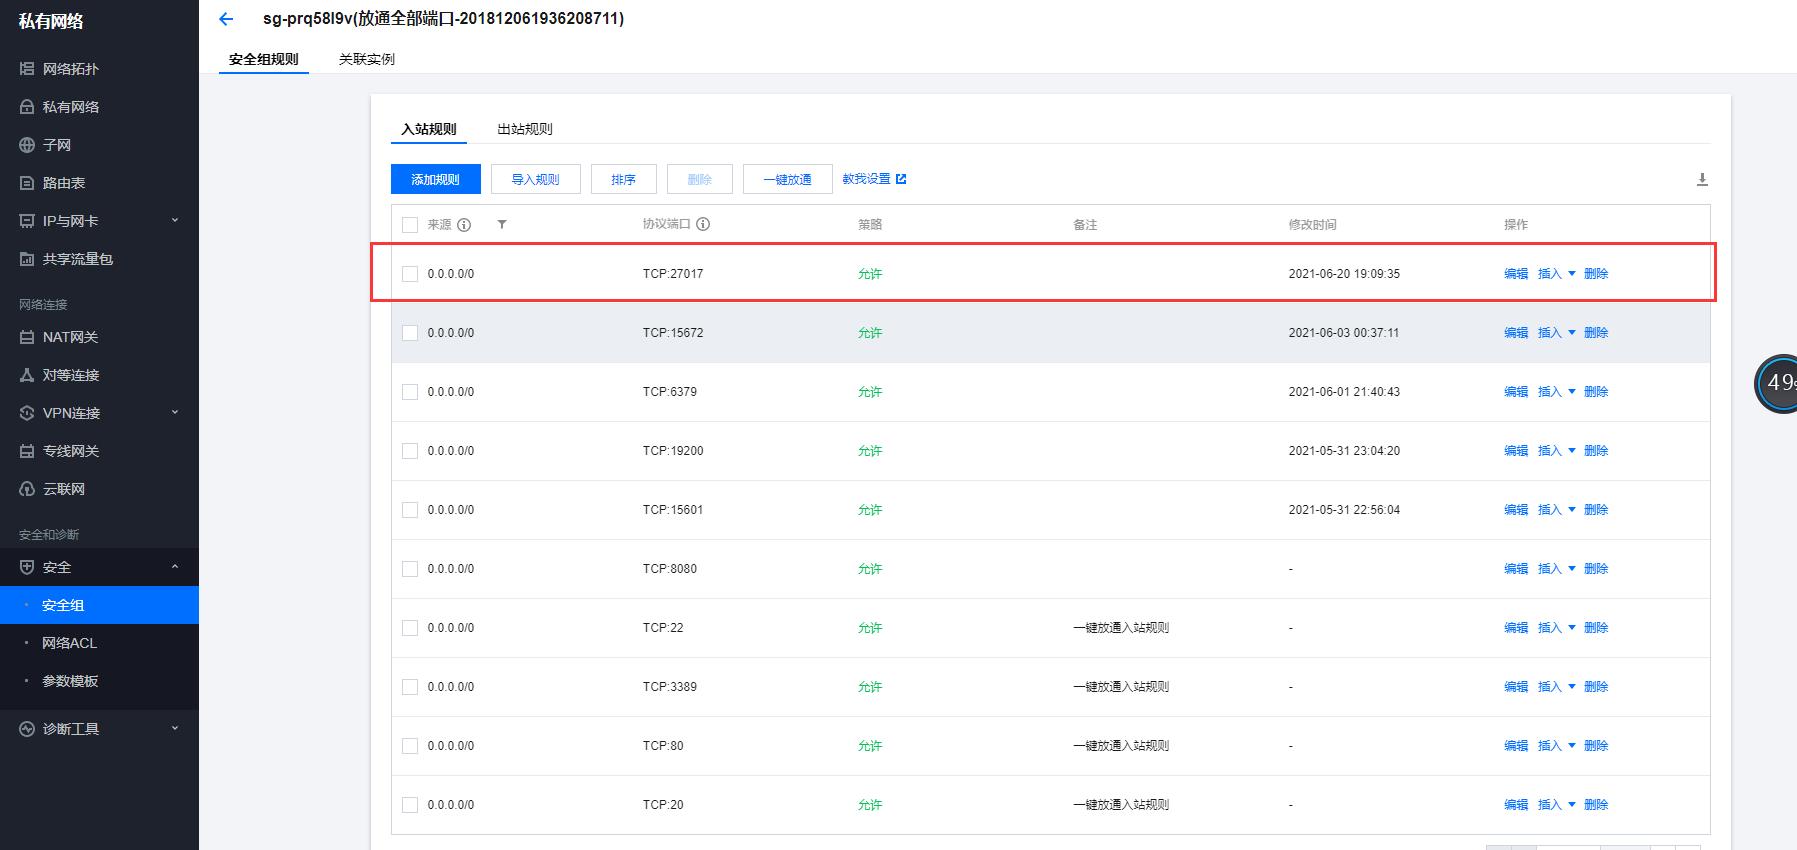Download rules using download icon
This screenshot has height=850, width=1797.
click(1702, 180)
